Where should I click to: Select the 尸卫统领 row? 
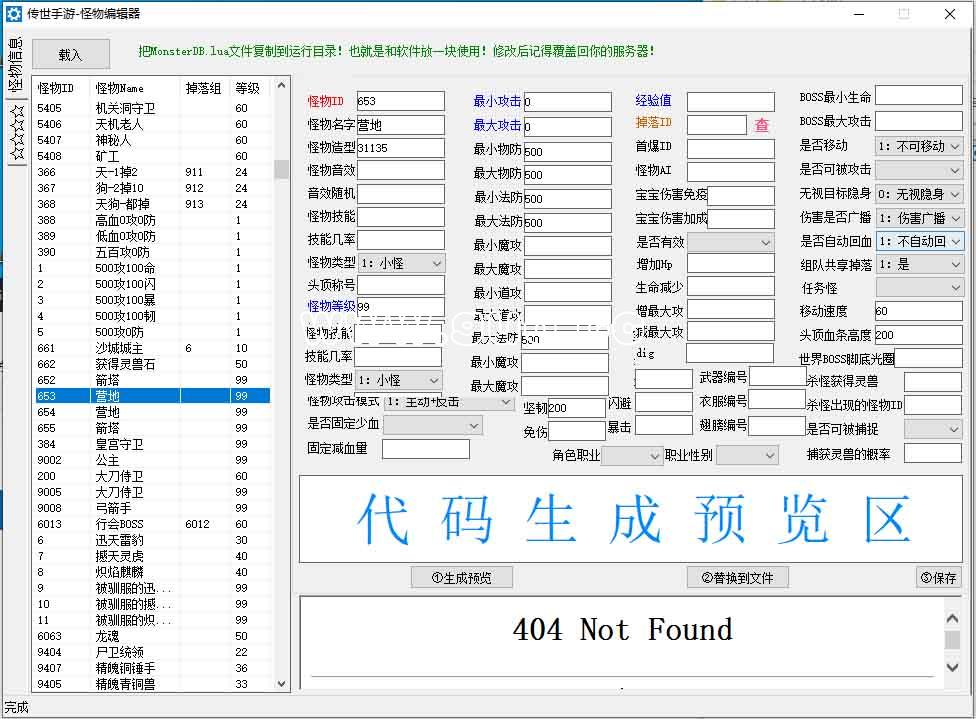(x=153, y=652)
